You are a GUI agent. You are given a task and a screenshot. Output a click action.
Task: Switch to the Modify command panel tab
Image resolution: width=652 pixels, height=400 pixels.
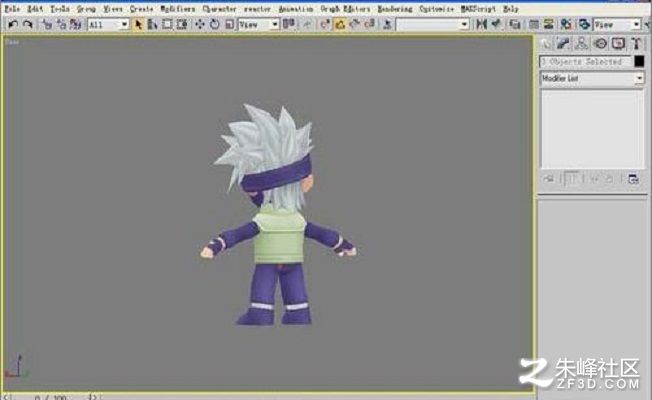[563, 43]
